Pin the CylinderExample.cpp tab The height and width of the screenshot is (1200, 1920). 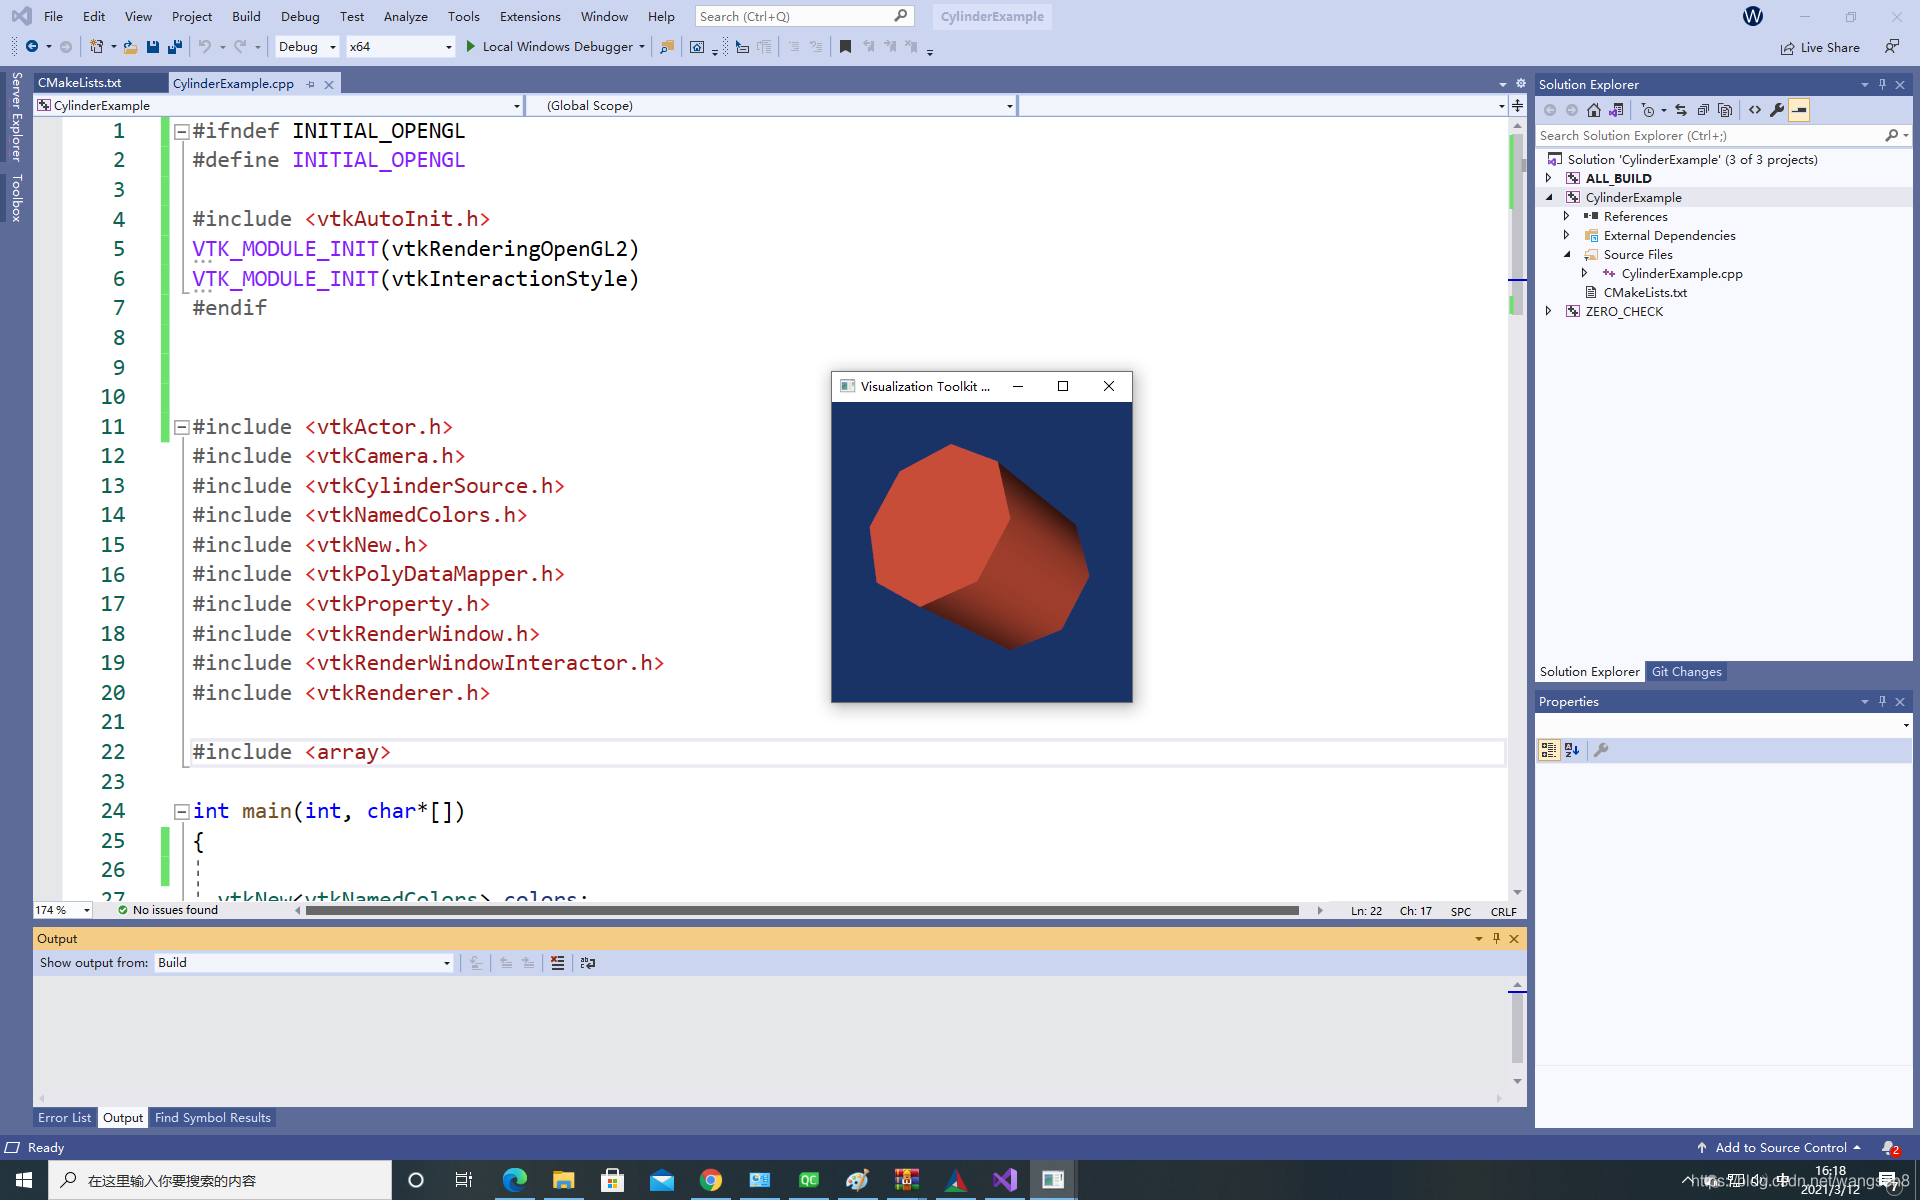(311, 84)
